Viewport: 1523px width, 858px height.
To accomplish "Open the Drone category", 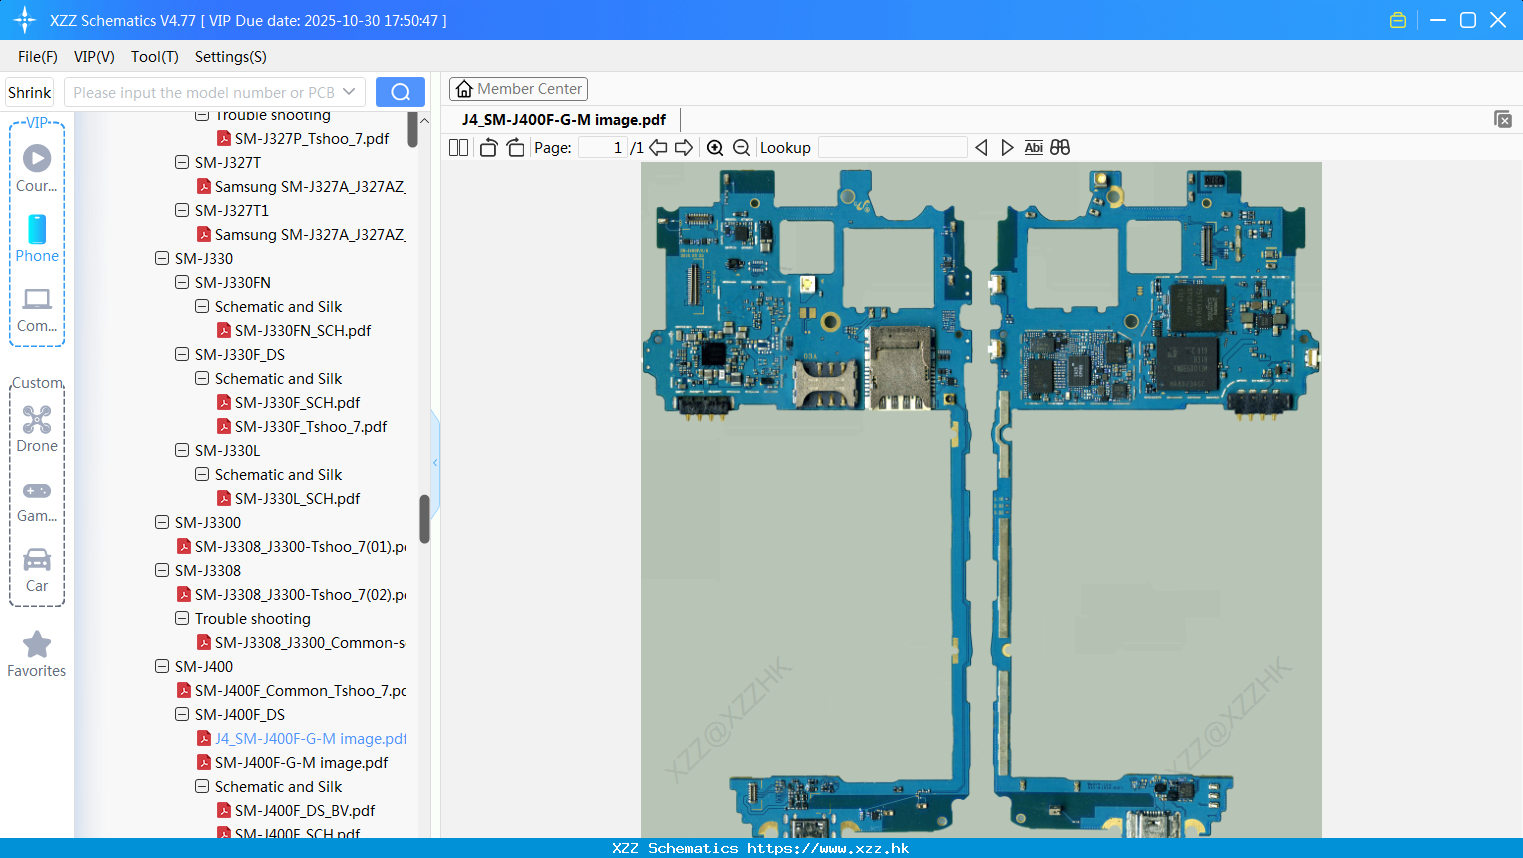I will click(37, 429).
